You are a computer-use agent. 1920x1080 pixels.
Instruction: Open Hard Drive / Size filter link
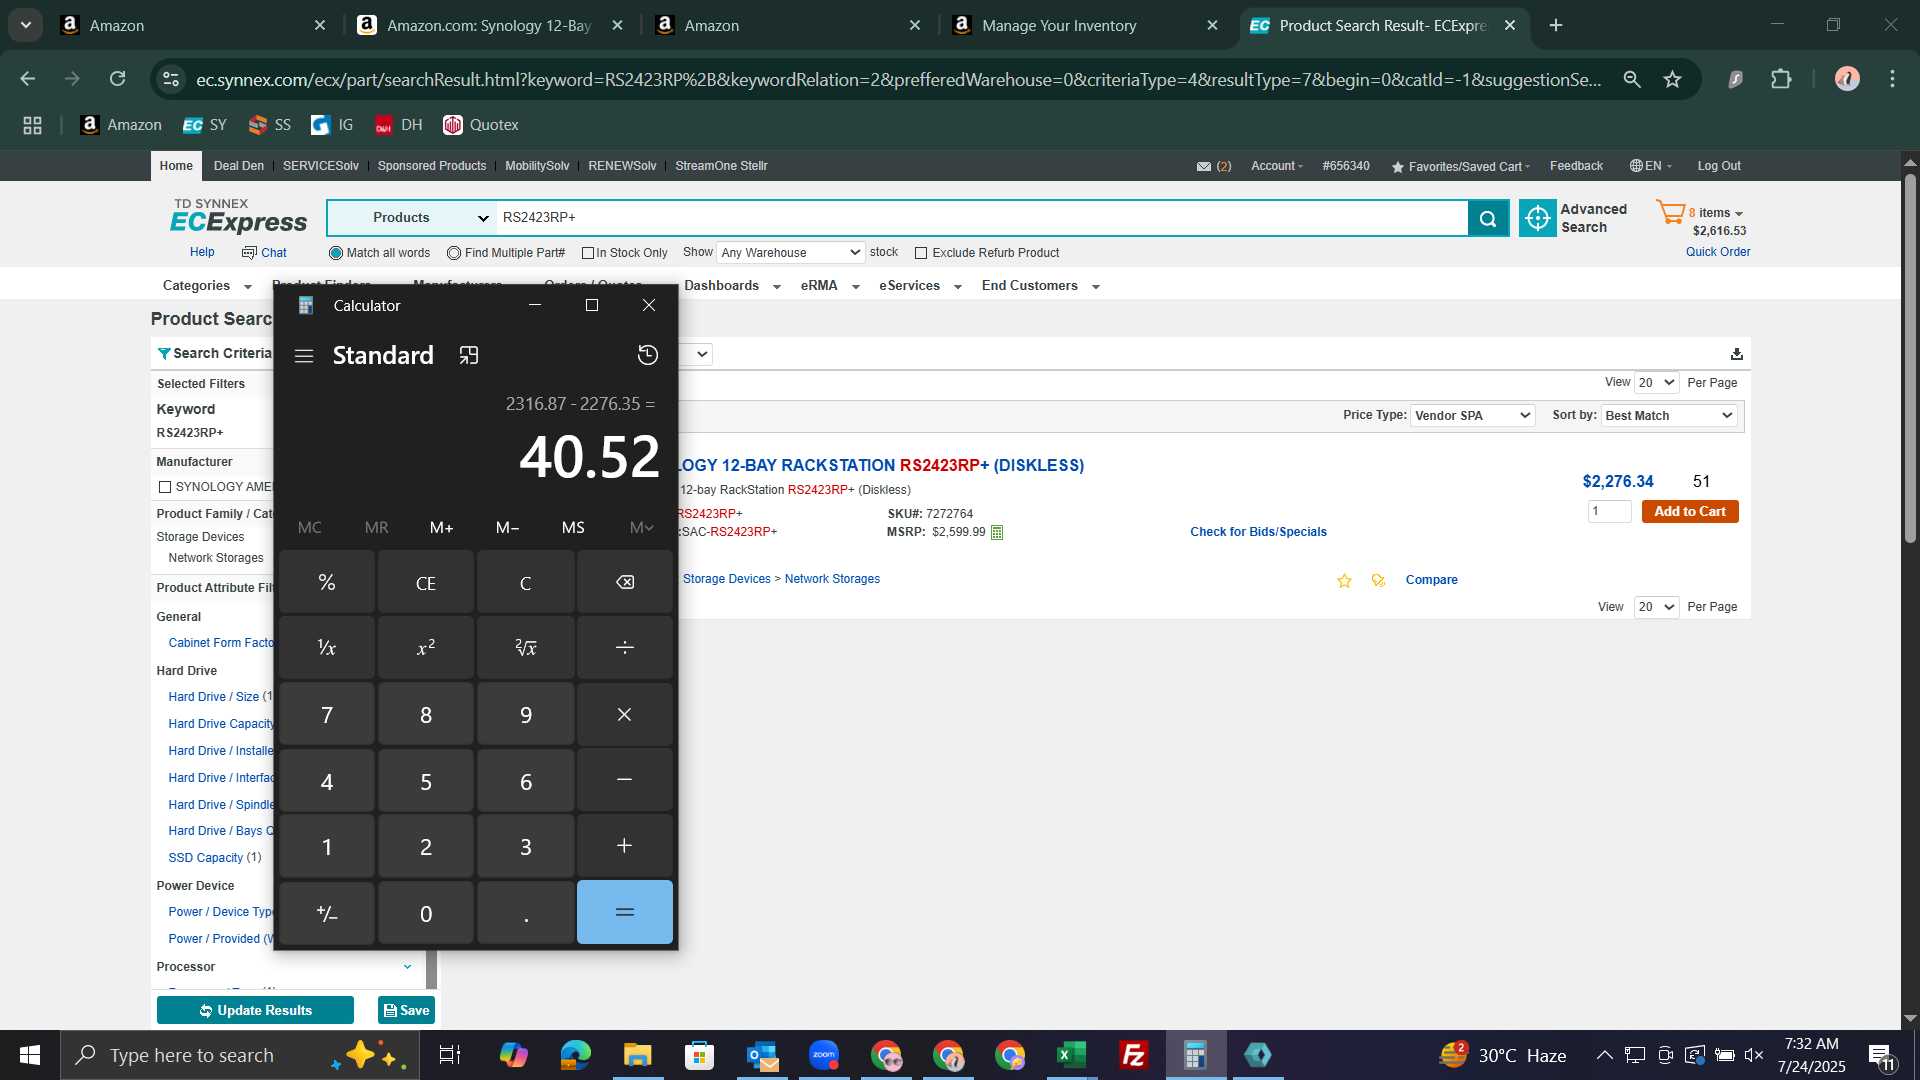click(x=213, y=697)
